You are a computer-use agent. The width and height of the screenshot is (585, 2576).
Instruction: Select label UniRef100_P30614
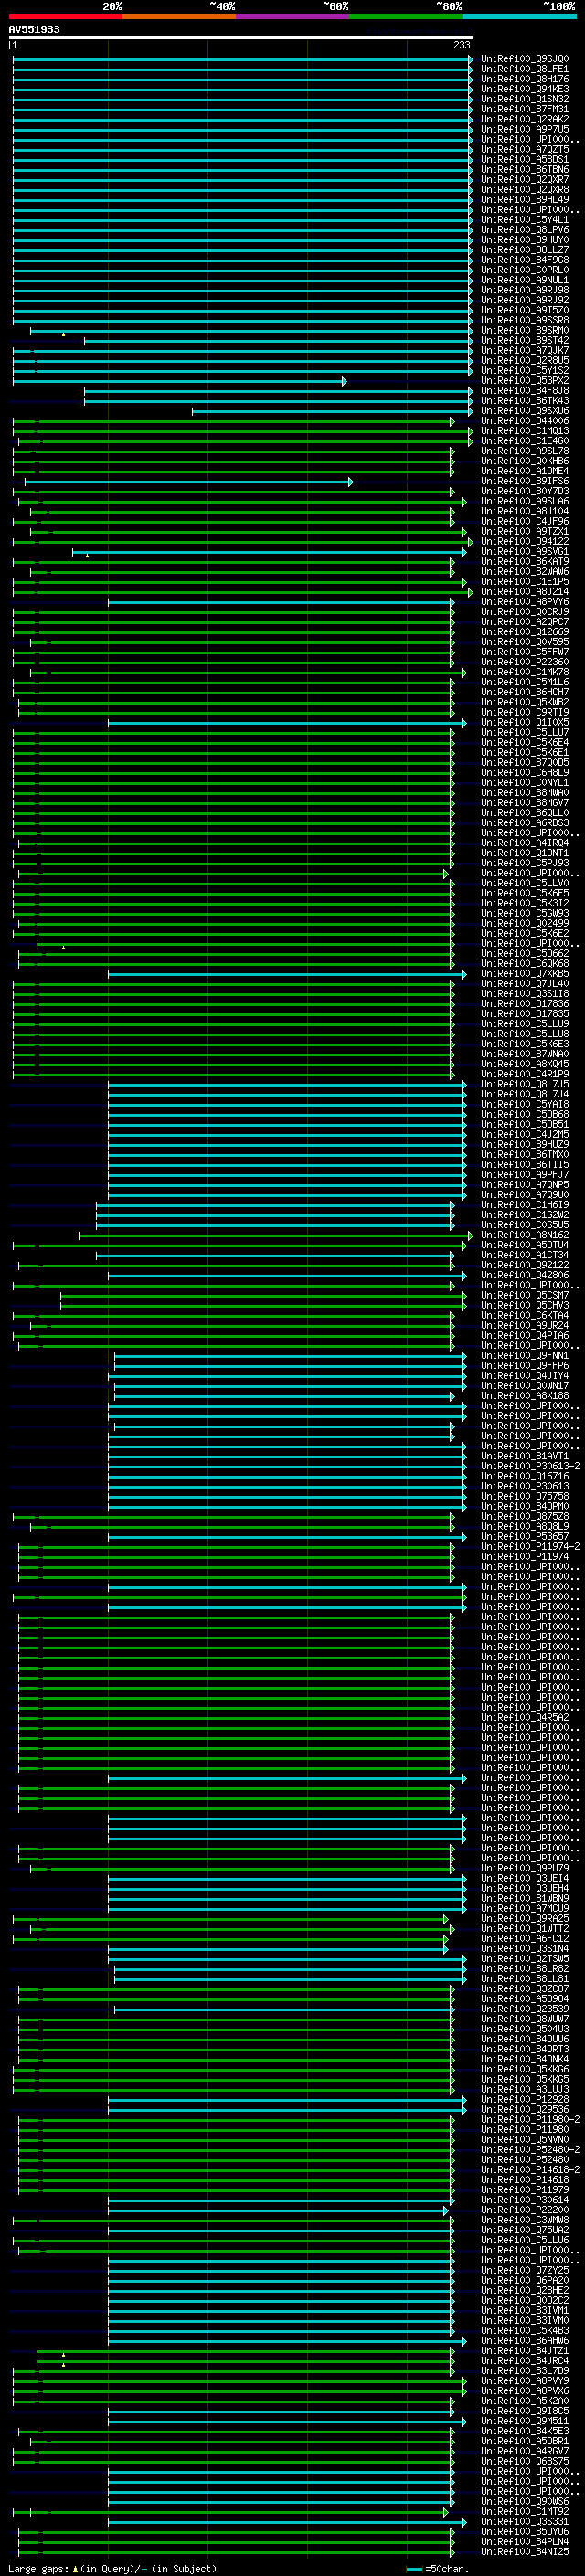coord(525,2200)
